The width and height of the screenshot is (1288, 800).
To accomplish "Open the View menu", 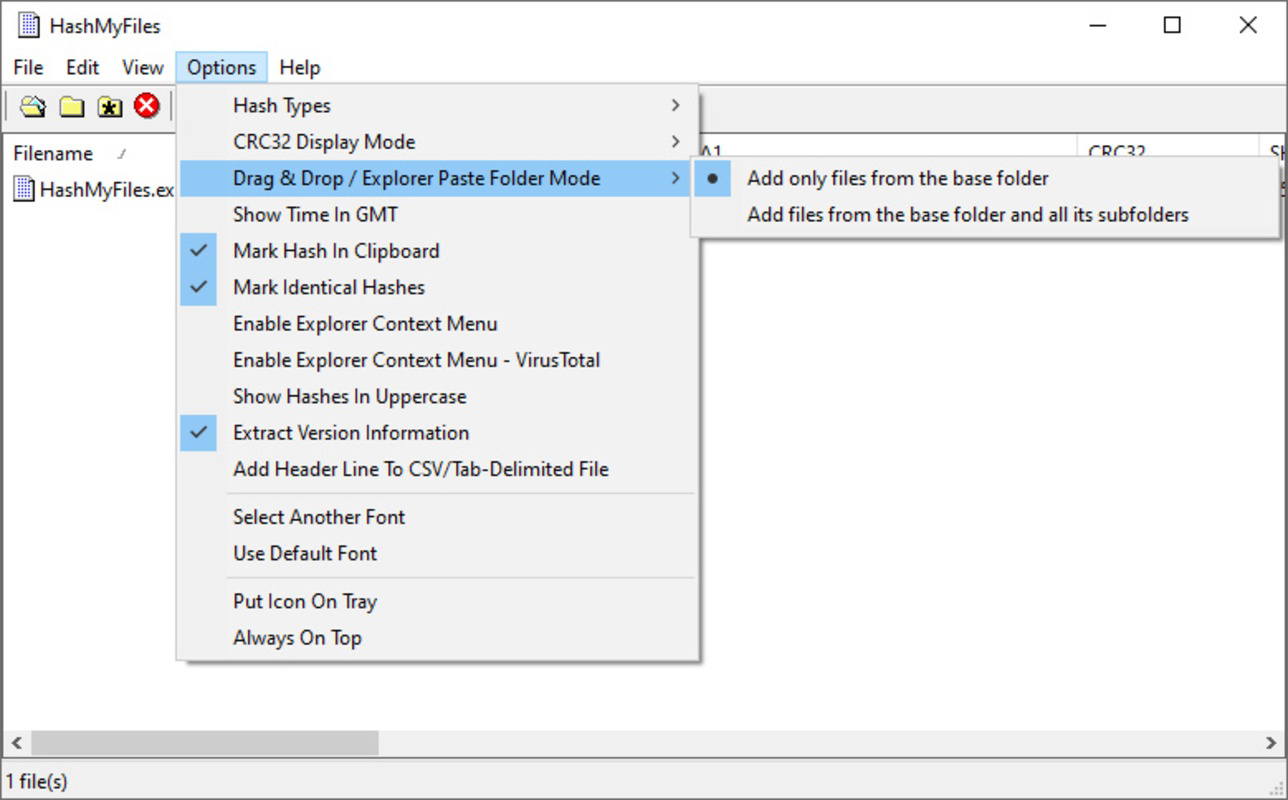I will (142, 67).
